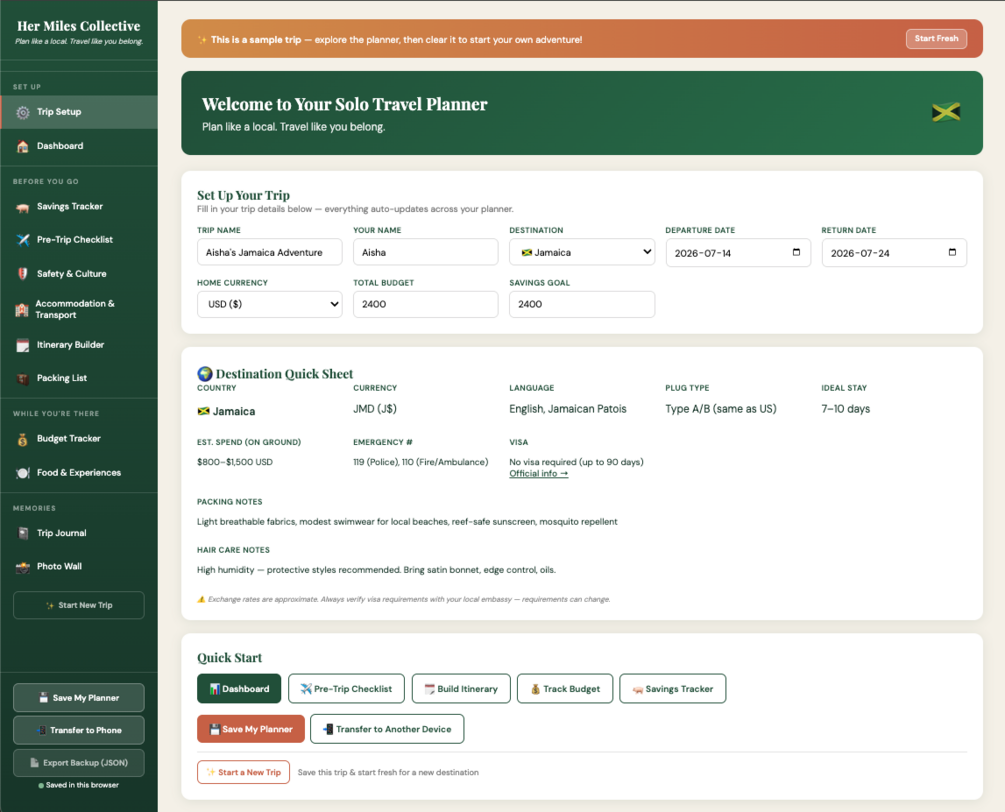Click Pre-Trip Checklist quick start button
The width and height of the screenshot is (1005, 812).
point(346,688)
